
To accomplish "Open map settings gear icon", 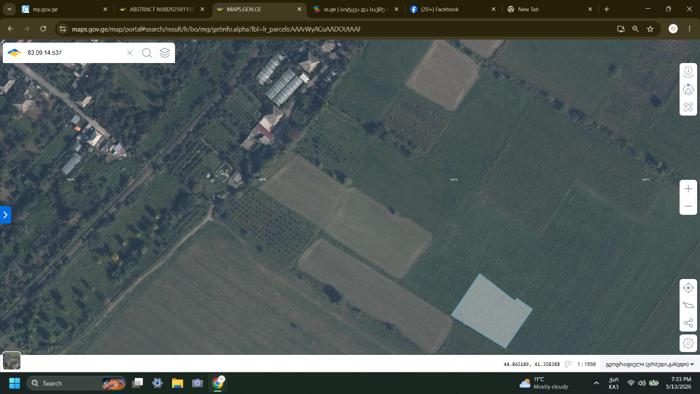I will tap(688, 343).
